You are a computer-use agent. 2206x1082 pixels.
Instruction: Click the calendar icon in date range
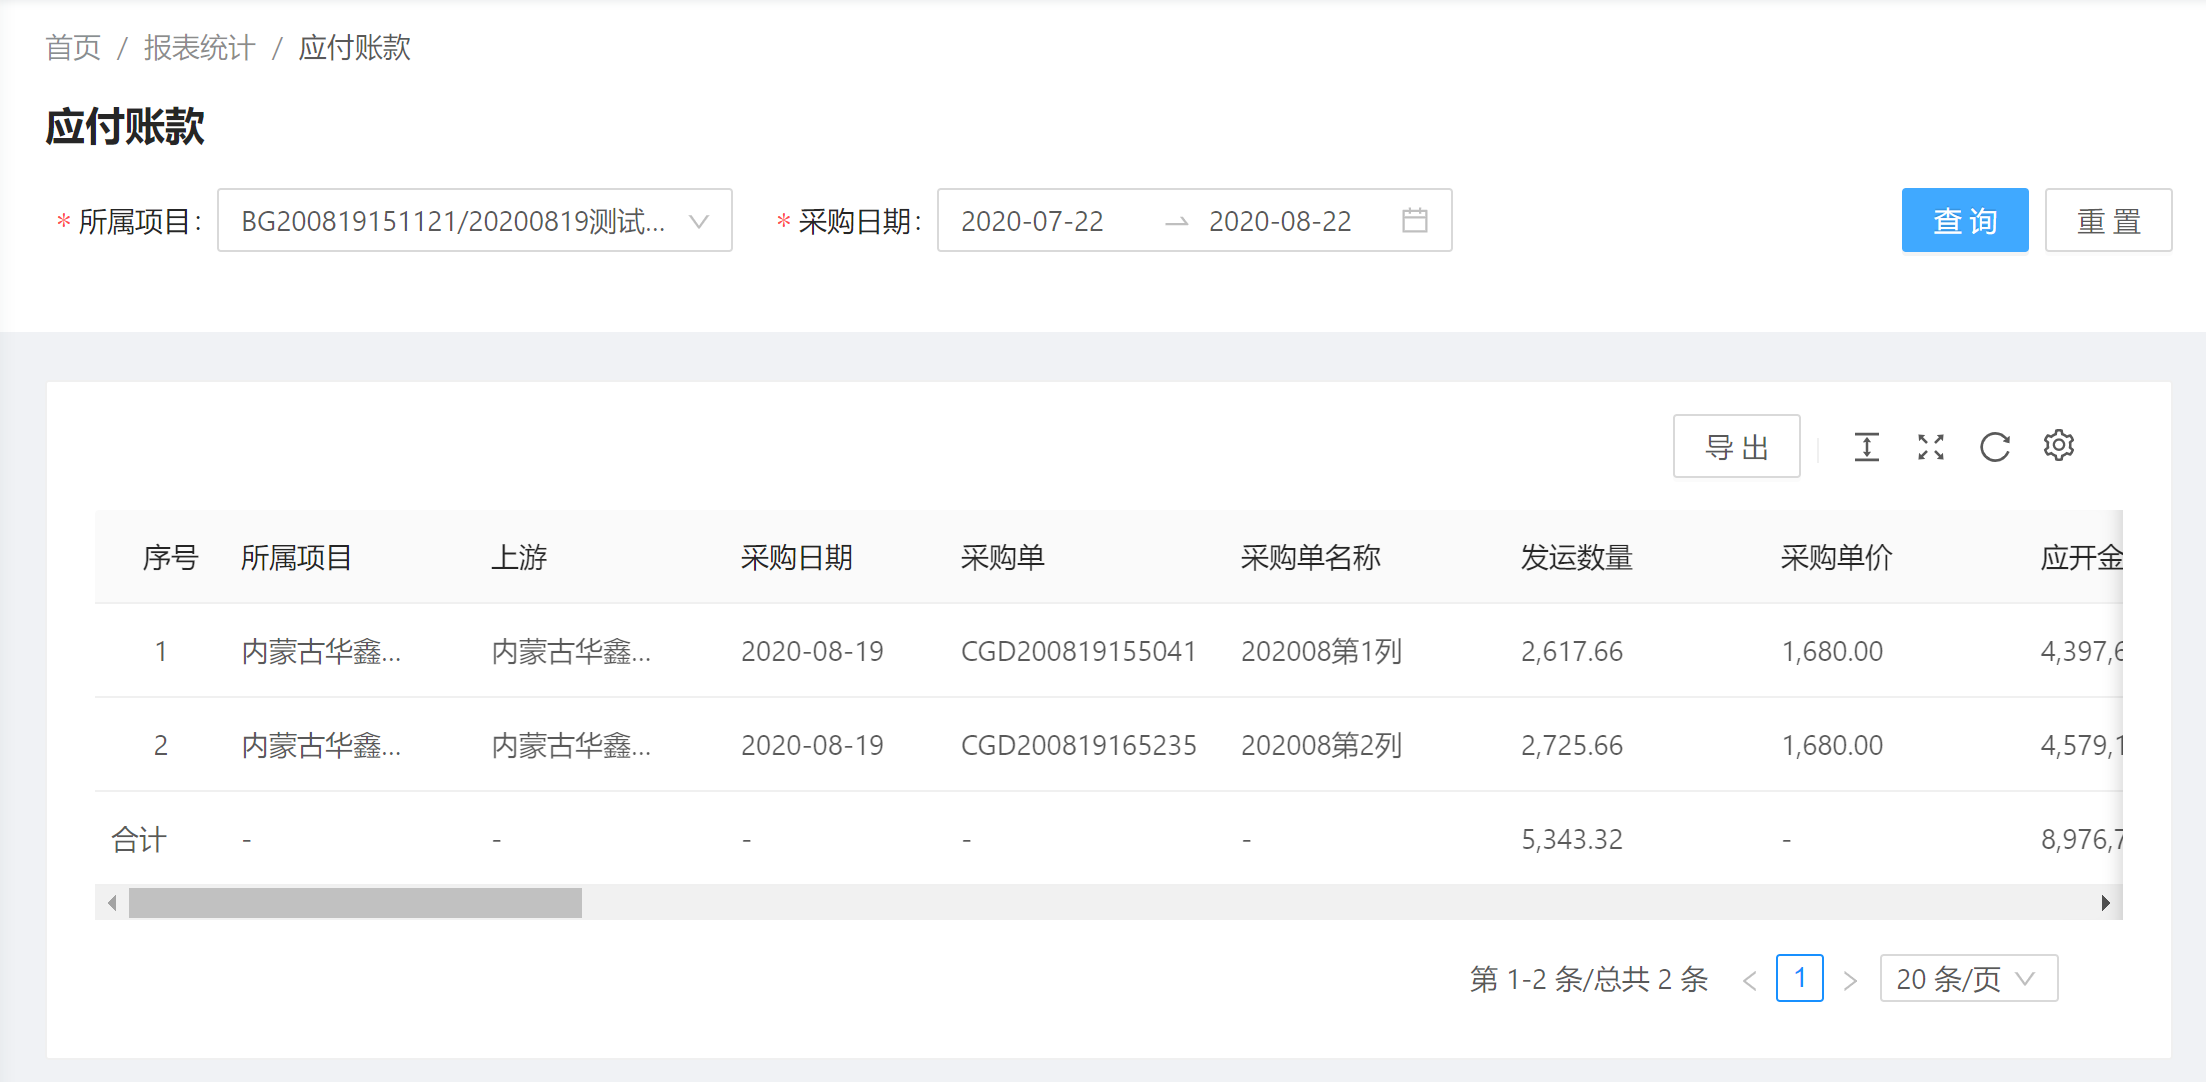click(1414, 220)
